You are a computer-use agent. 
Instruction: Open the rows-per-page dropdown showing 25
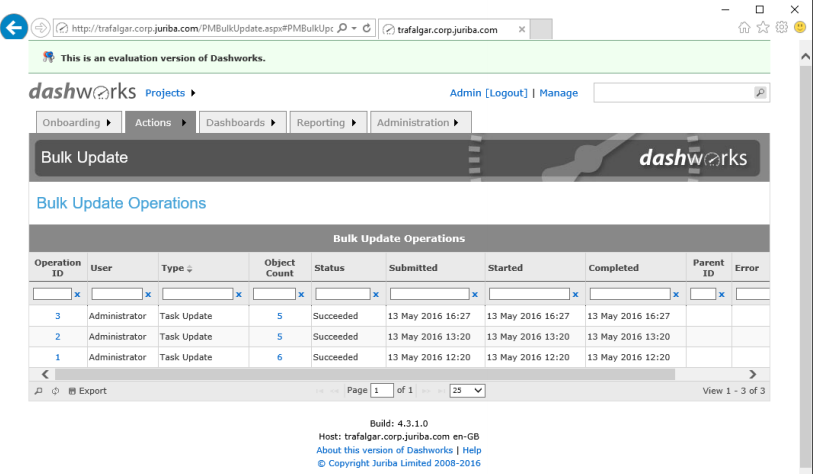pyautogui.click(x=467, y=391)
